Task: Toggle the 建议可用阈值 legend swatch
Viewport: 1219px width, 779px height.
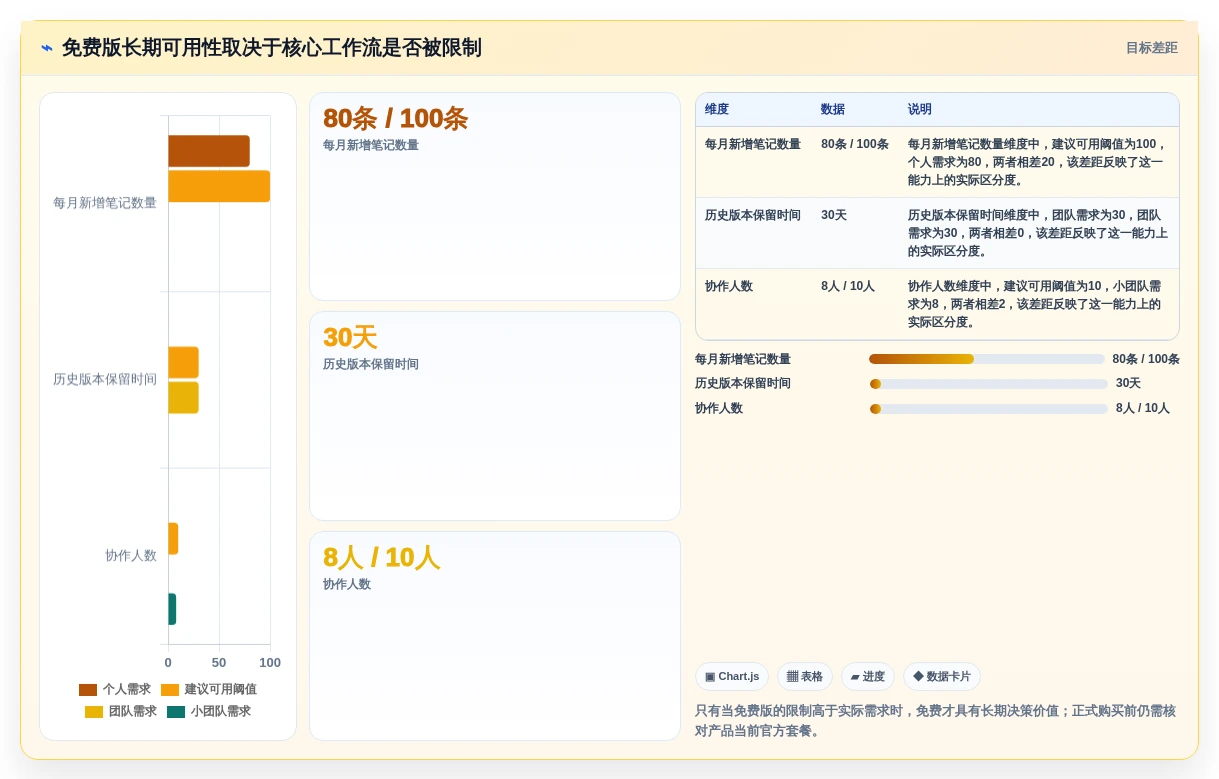Action: [x=170, y=690]
